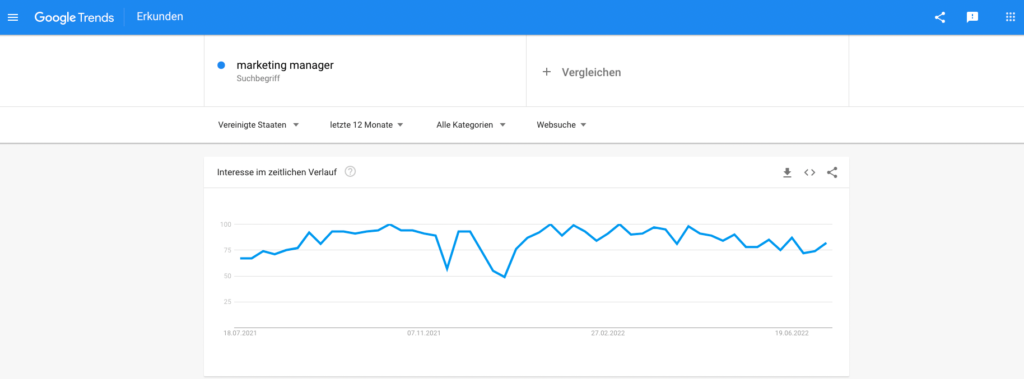Click the help question mark icon

pyautogui.click(x=350, y=172)
